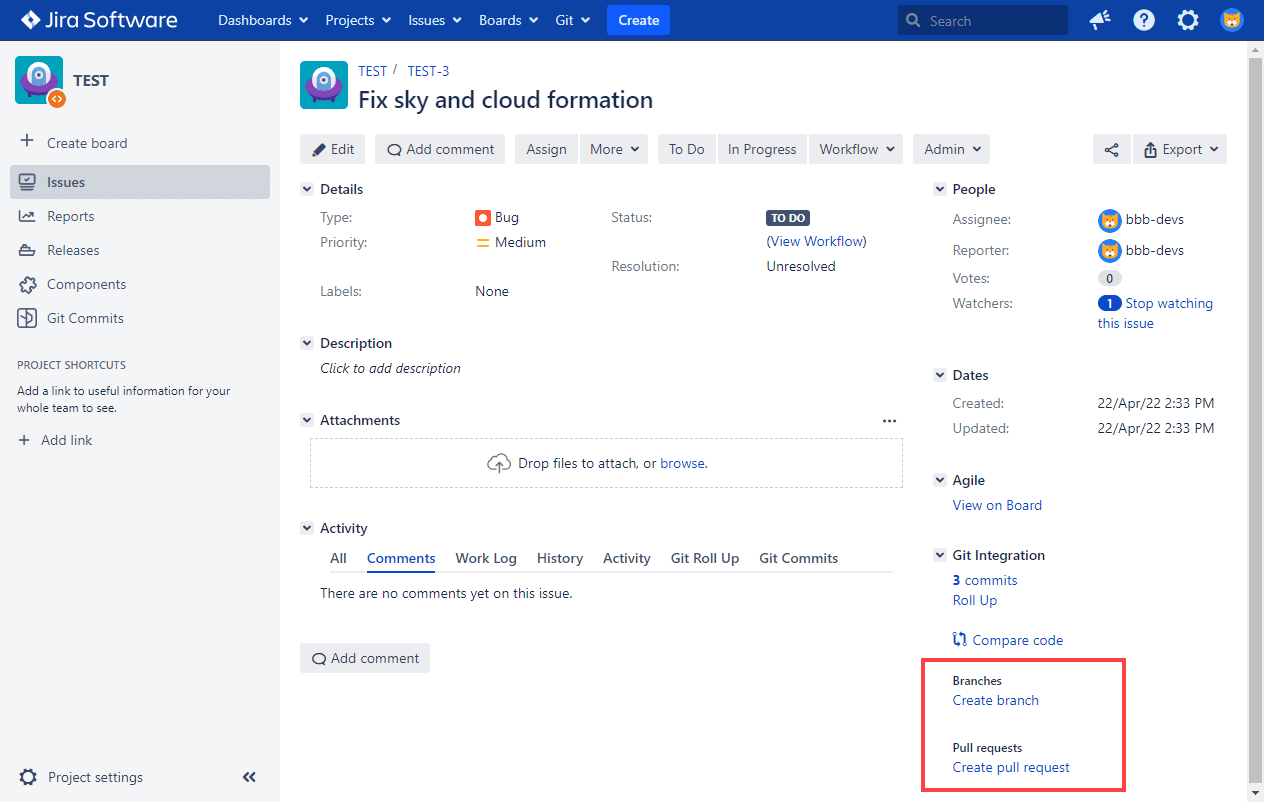
Task: Collapse the sidebar with double-chevron icon
Action: click(x=249, y=777)
